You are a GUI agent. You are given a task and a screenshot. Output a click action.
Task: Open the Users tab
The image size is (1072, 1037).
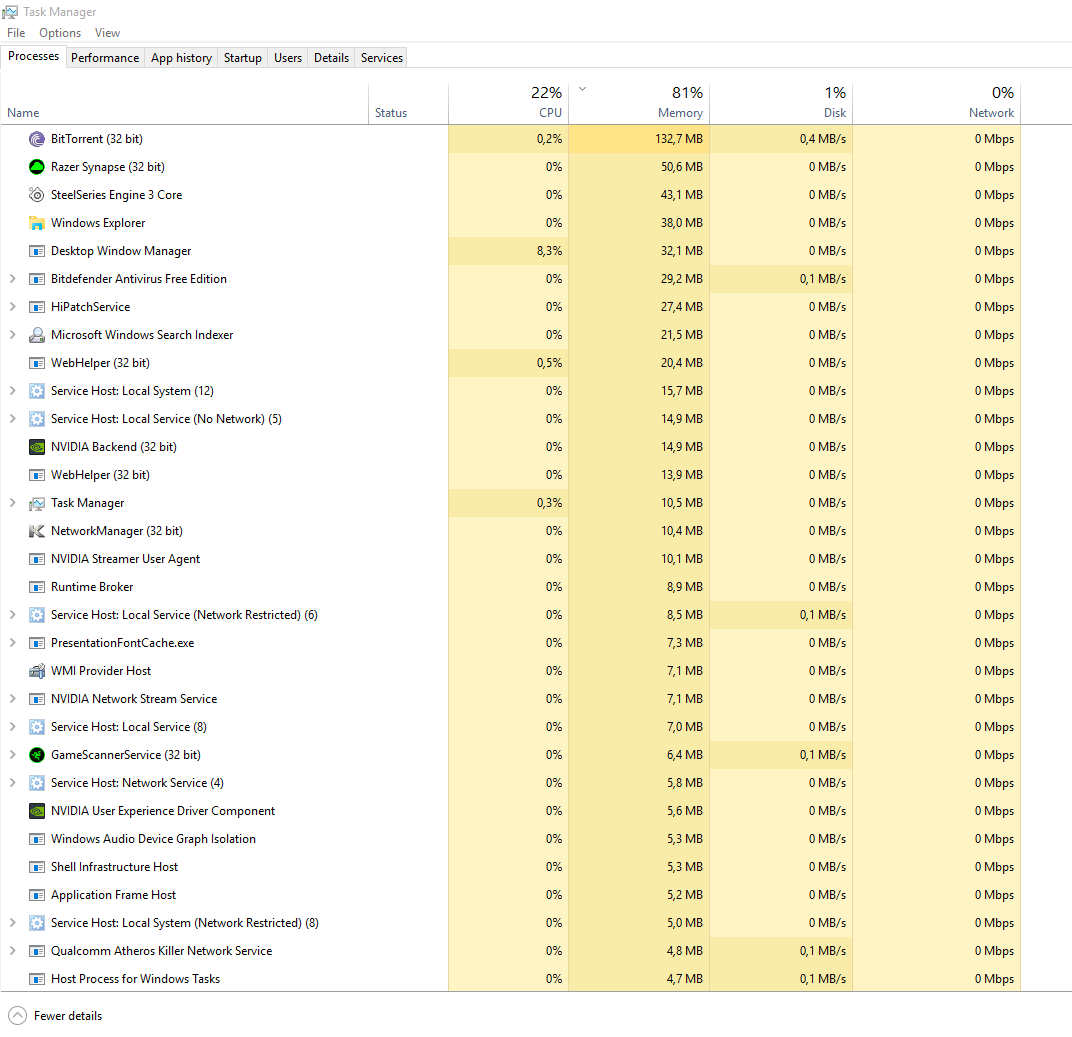(288, 58)
